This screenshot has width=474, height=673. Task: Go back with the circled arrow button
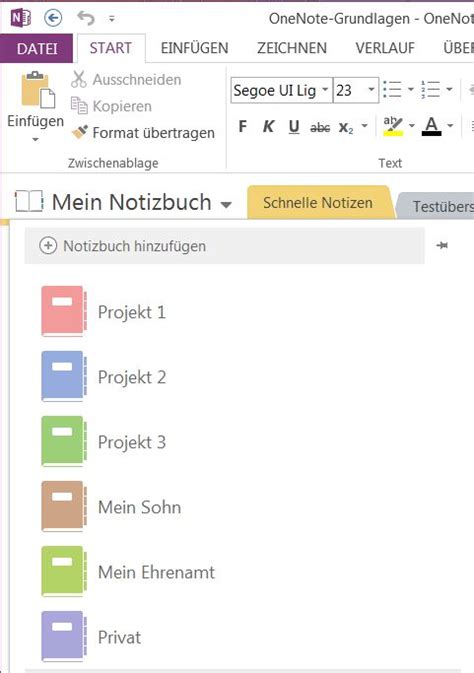click(x=53, y=18)
